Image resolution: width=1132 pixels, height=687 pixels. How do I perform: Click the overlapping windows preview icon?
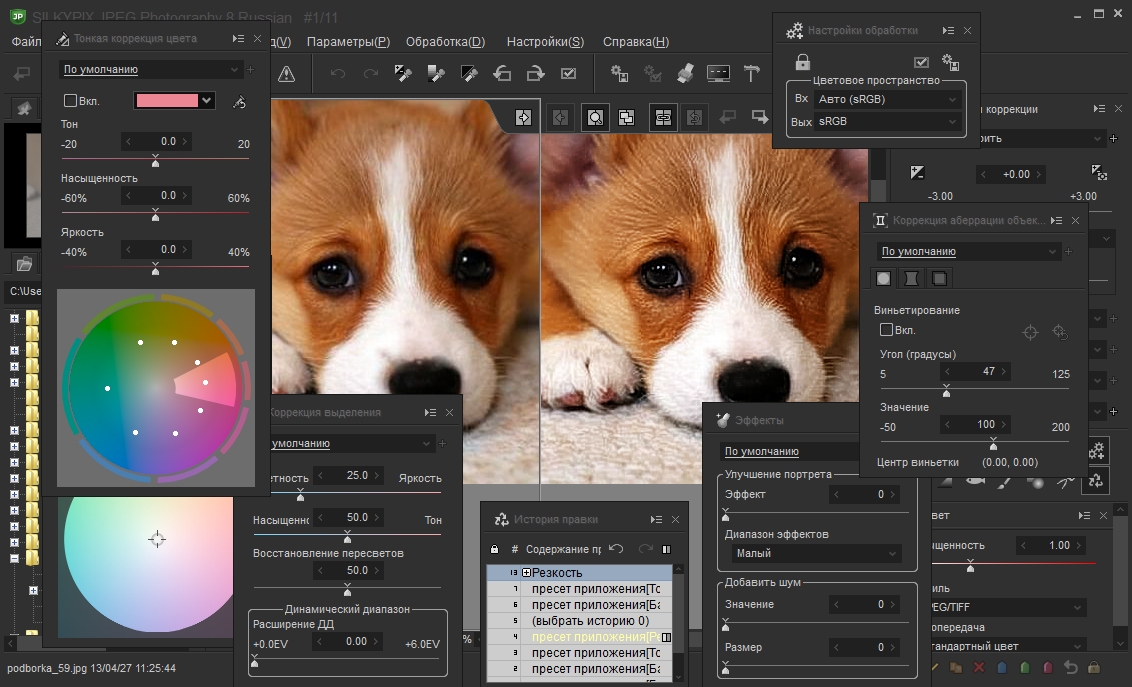[627, 117]
